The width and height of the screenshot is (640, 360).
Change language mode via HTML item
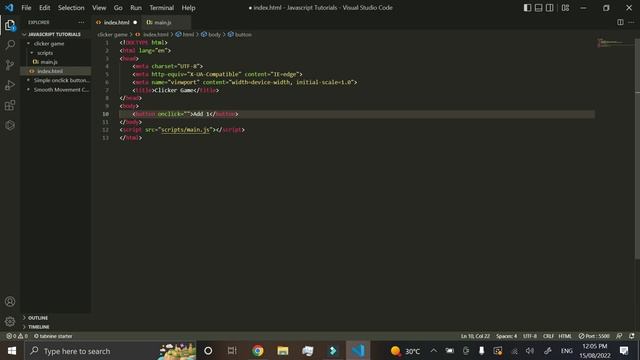coord(565,336)
